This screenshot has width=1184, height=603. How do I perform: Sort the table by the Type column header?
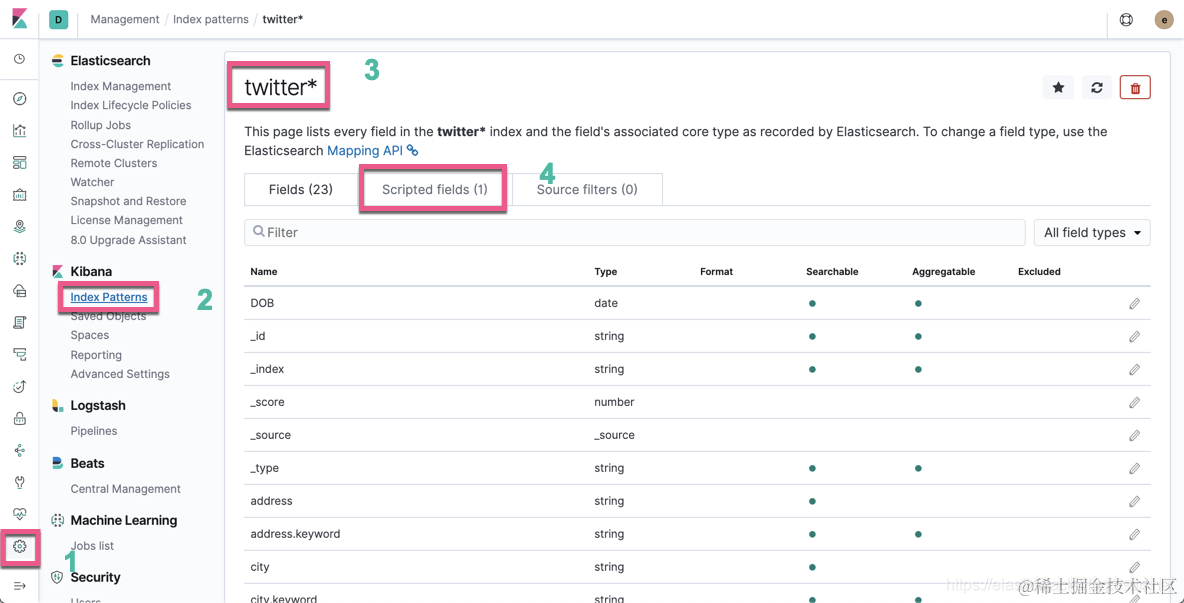click(x=606, y=272)
